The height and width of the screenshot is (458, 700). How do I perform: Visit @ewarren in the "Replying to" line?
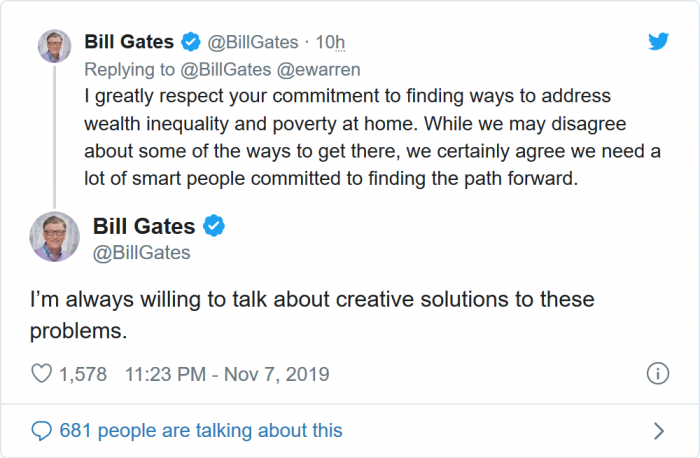(x=323, y=69)
